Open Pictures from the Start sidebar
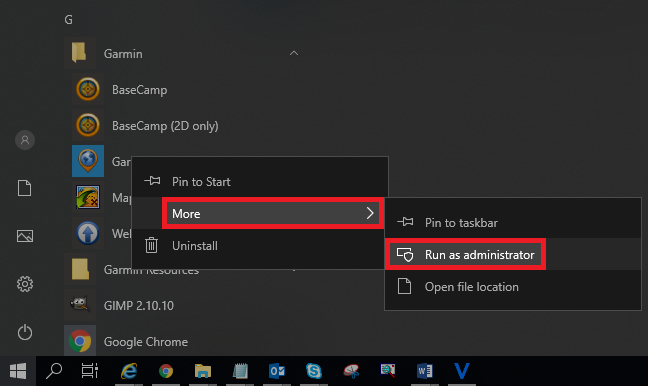Screen dimensions: 648x386 tap(25, 236)
